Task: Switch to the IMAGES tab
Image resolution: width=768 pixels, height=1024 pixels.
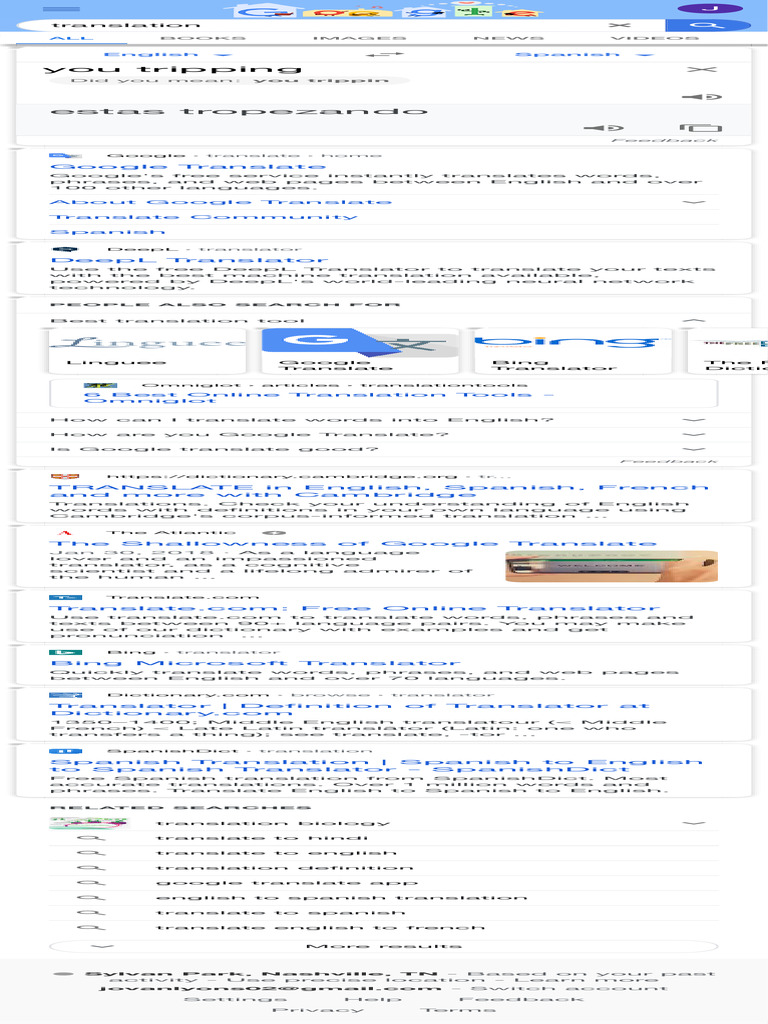Action: (x=359, y=38)
